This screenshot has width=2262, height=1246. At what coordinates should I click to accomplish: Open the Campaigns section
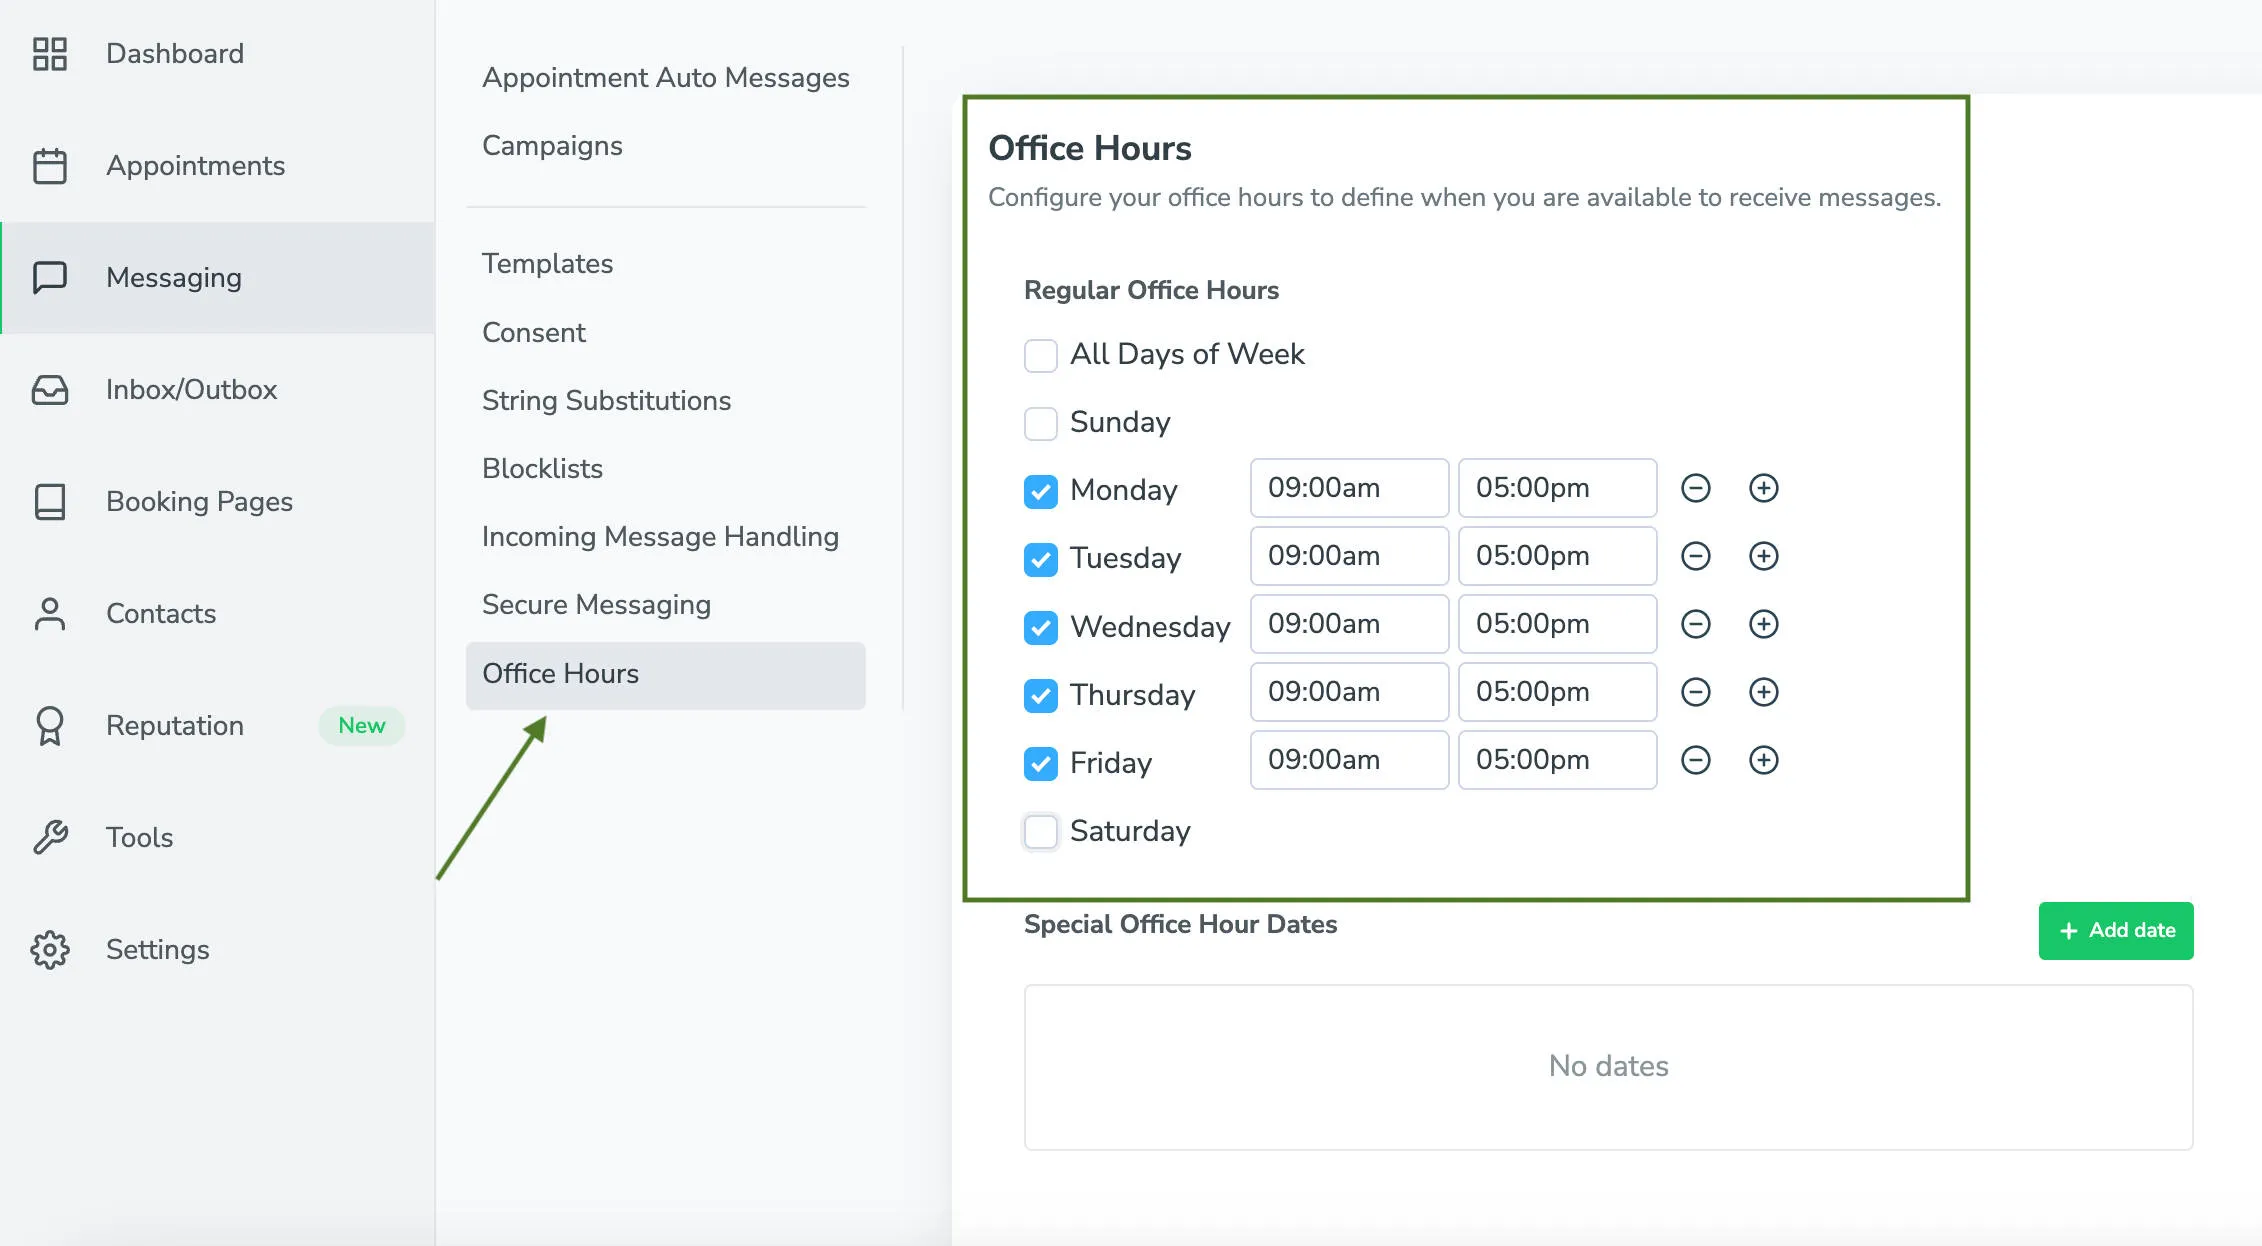tap(552, 145)
